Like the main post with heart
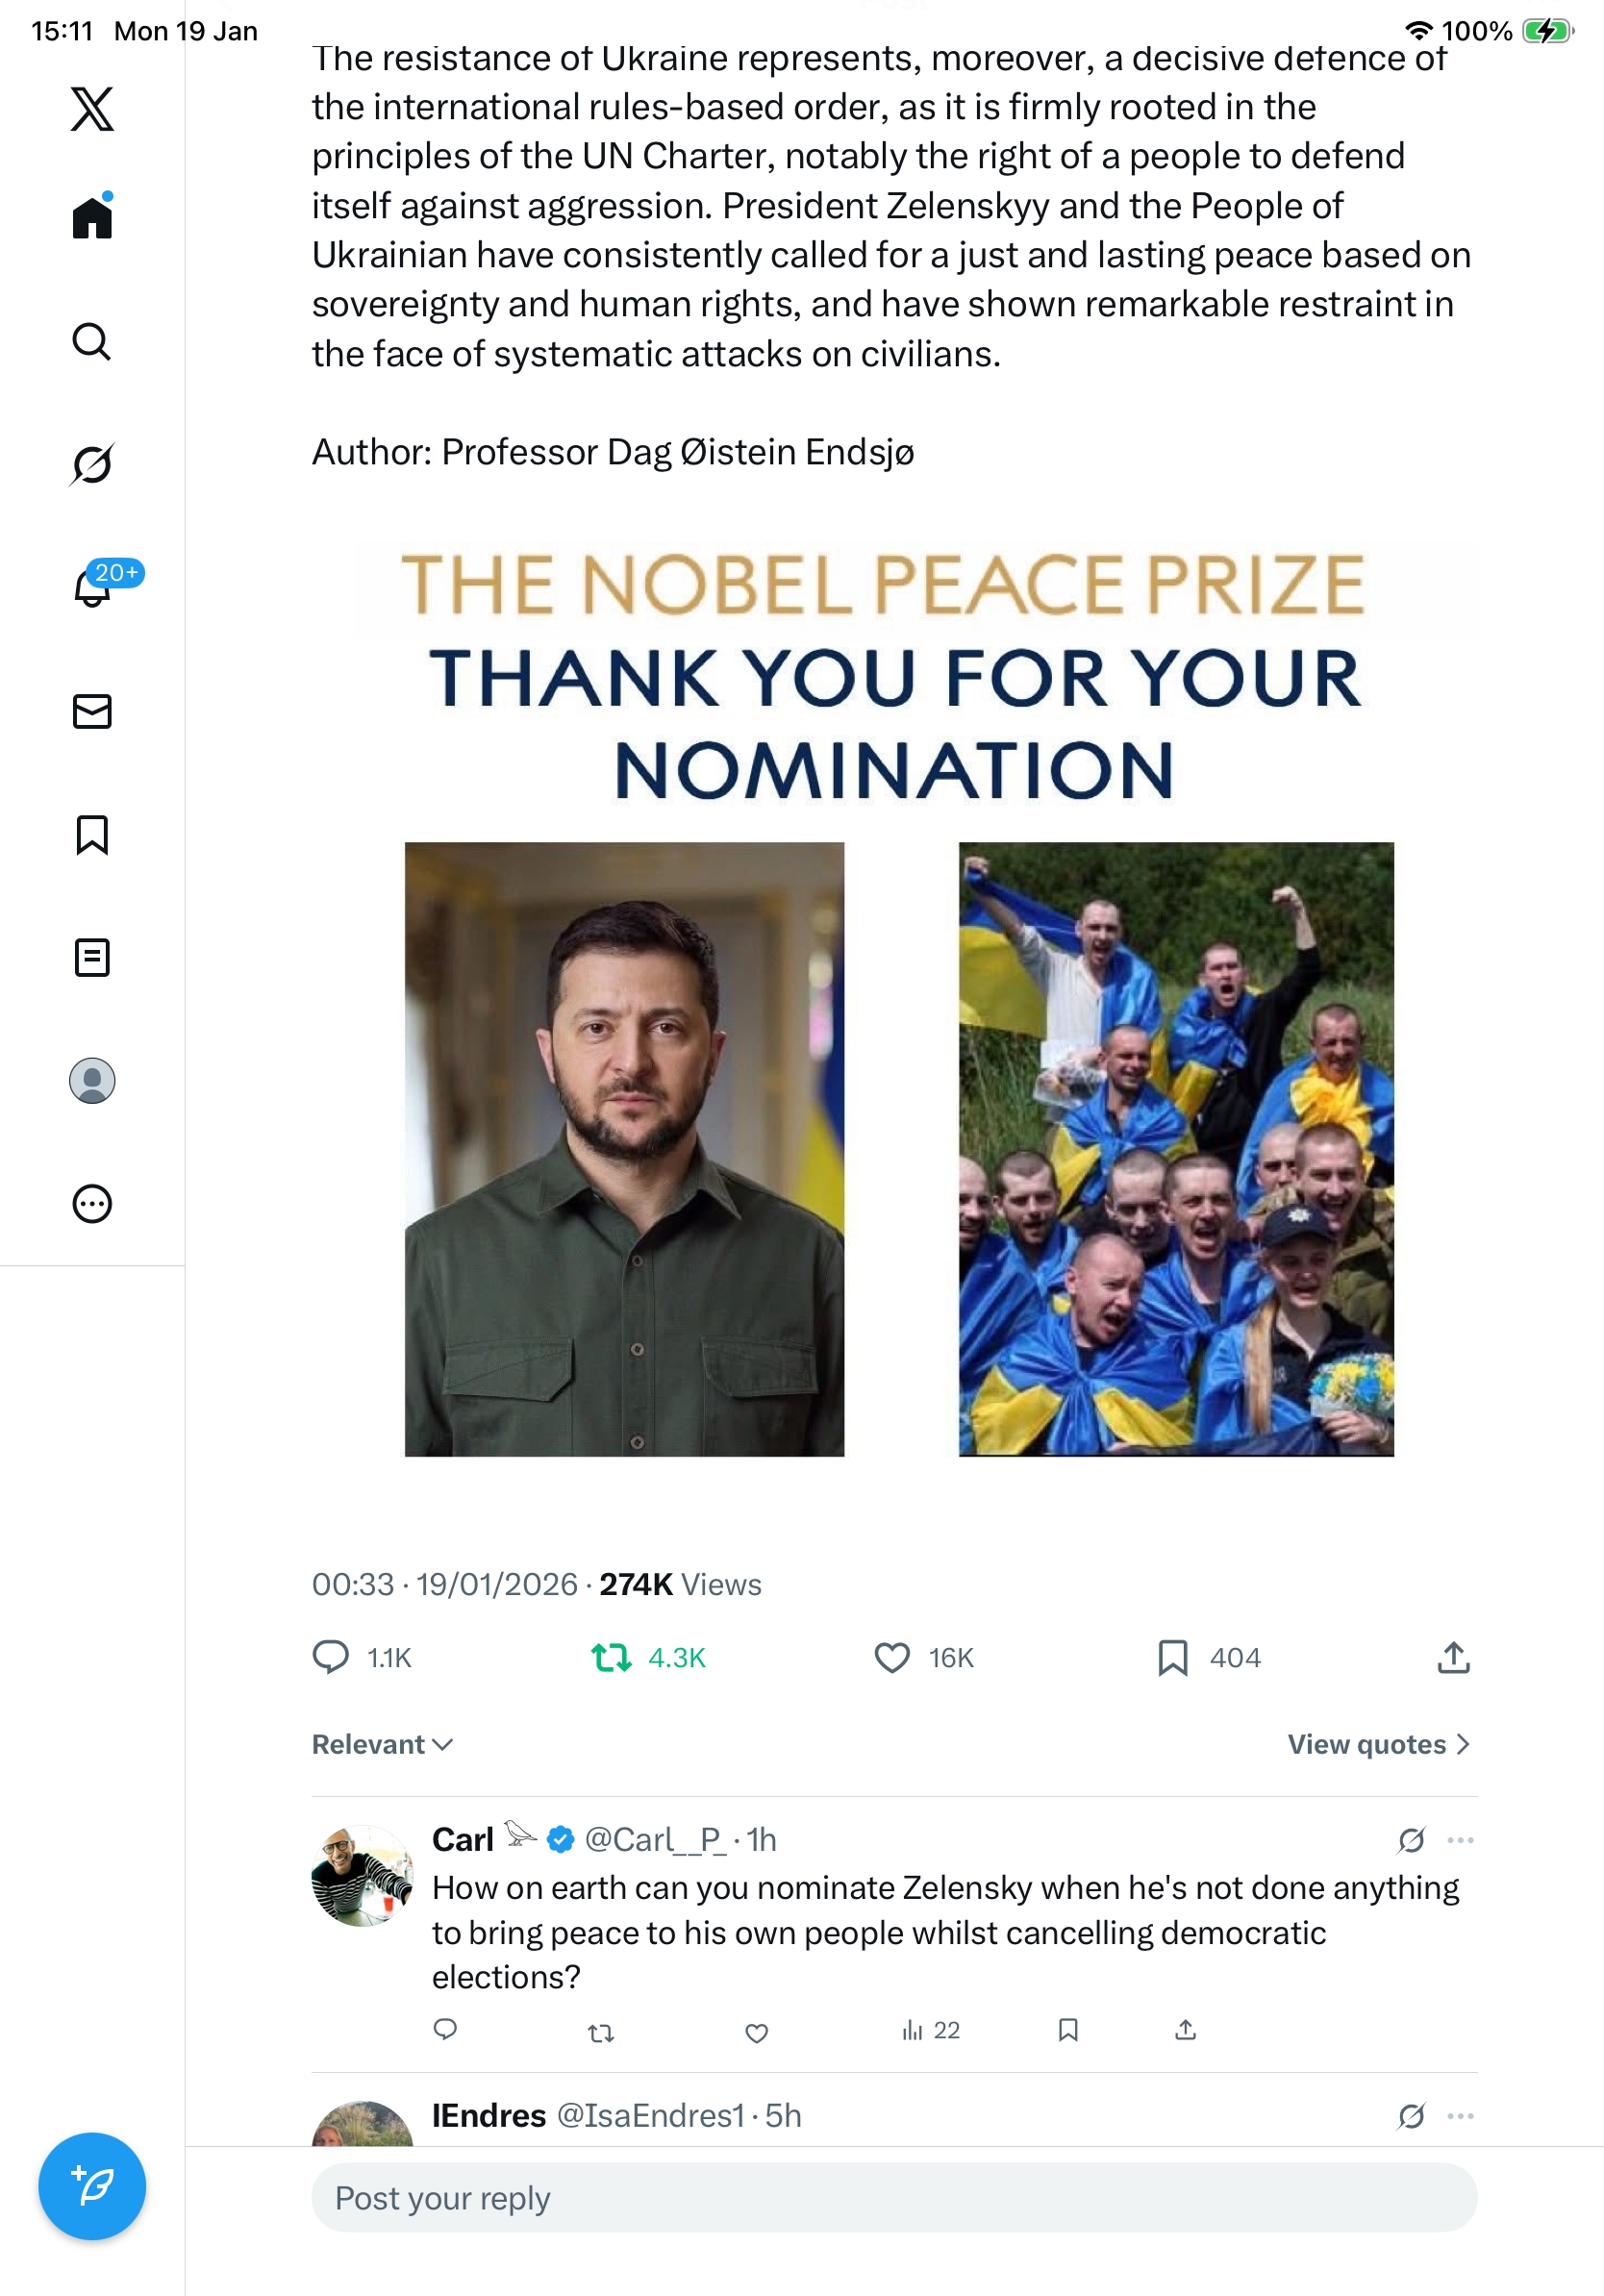The width and height of the screenshot is (1604, 2296). click(x=892, y=1658)
